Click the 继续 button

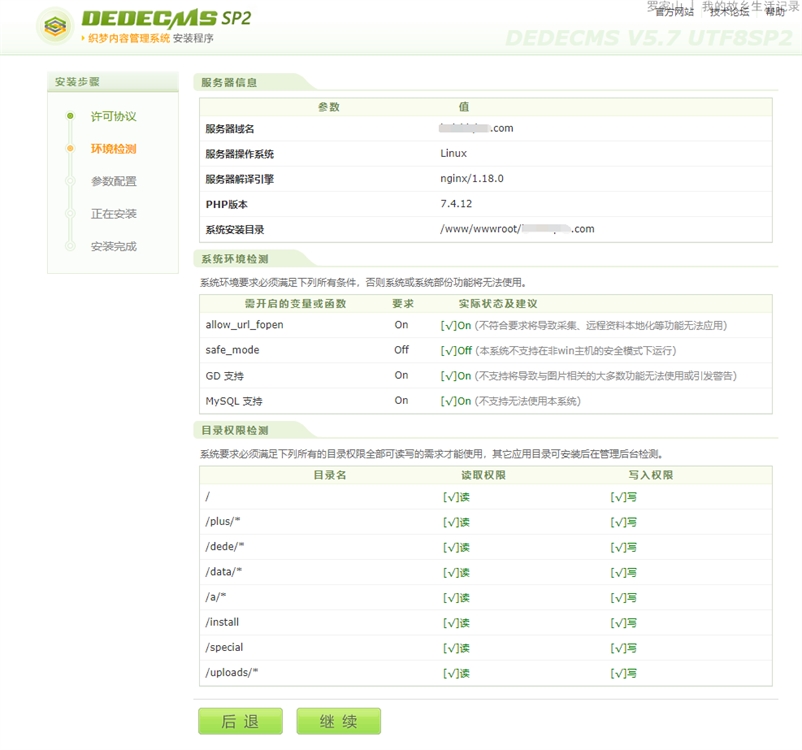[x=339, y=721]
